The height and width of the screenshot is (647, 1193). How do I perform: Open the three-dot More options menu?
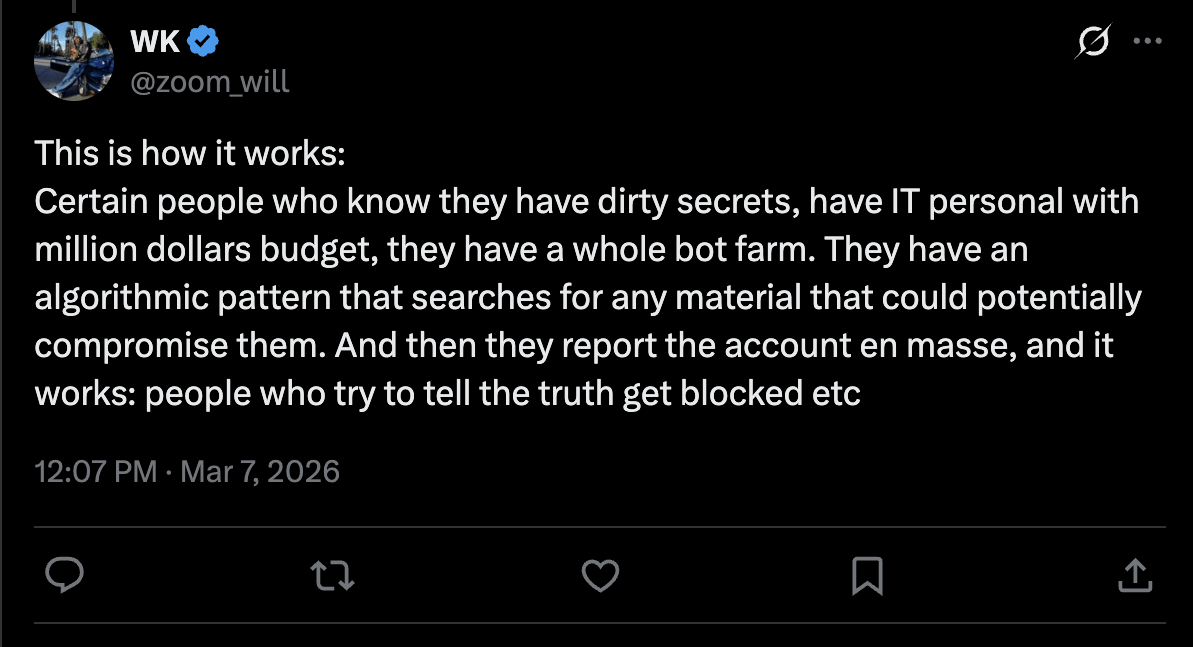click(1146, 42)
